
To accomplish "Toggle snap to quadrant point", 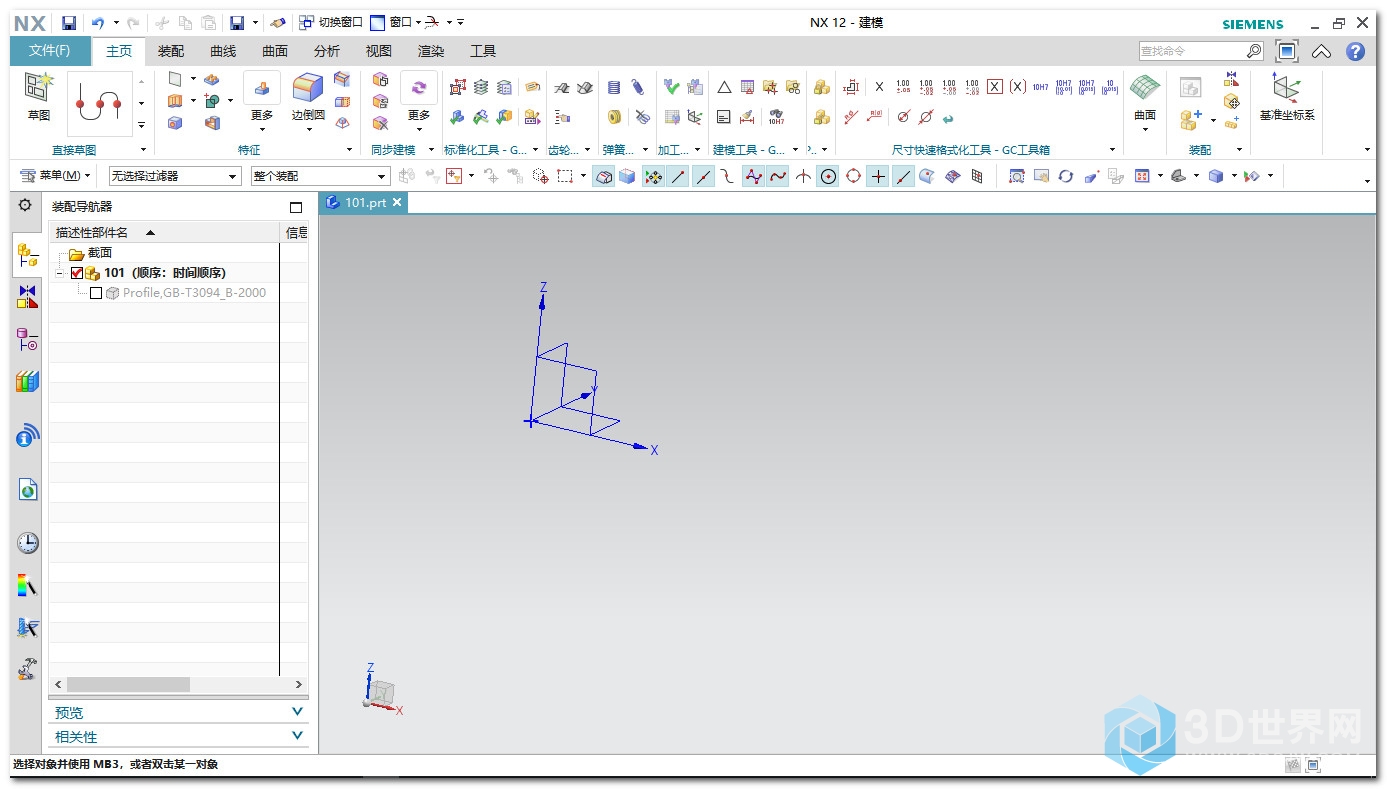I will [853, 176].
